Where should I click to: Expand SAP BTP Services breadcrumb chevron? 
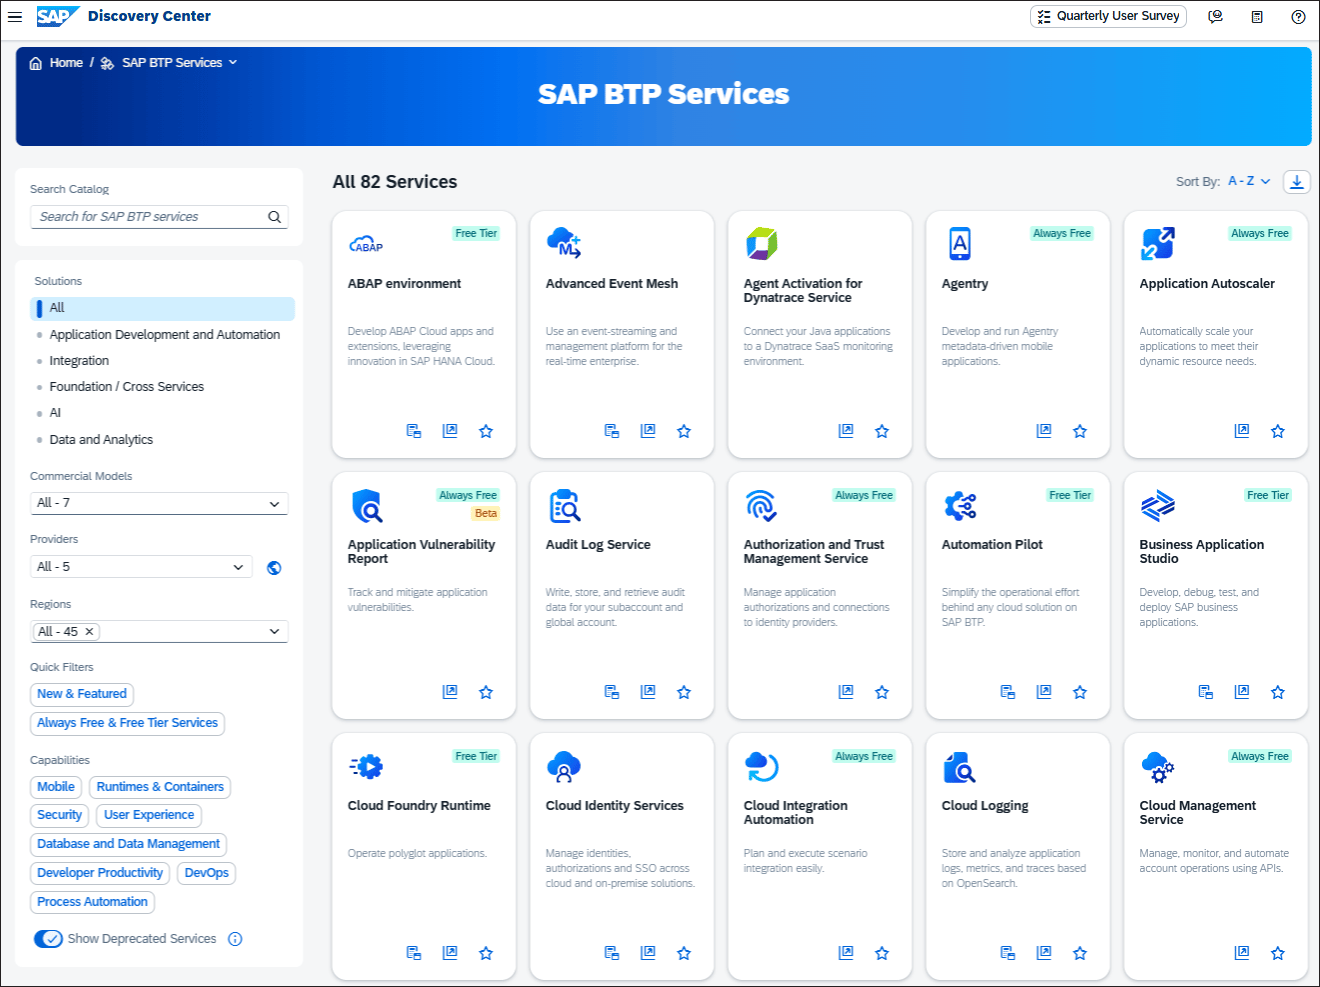233,63
